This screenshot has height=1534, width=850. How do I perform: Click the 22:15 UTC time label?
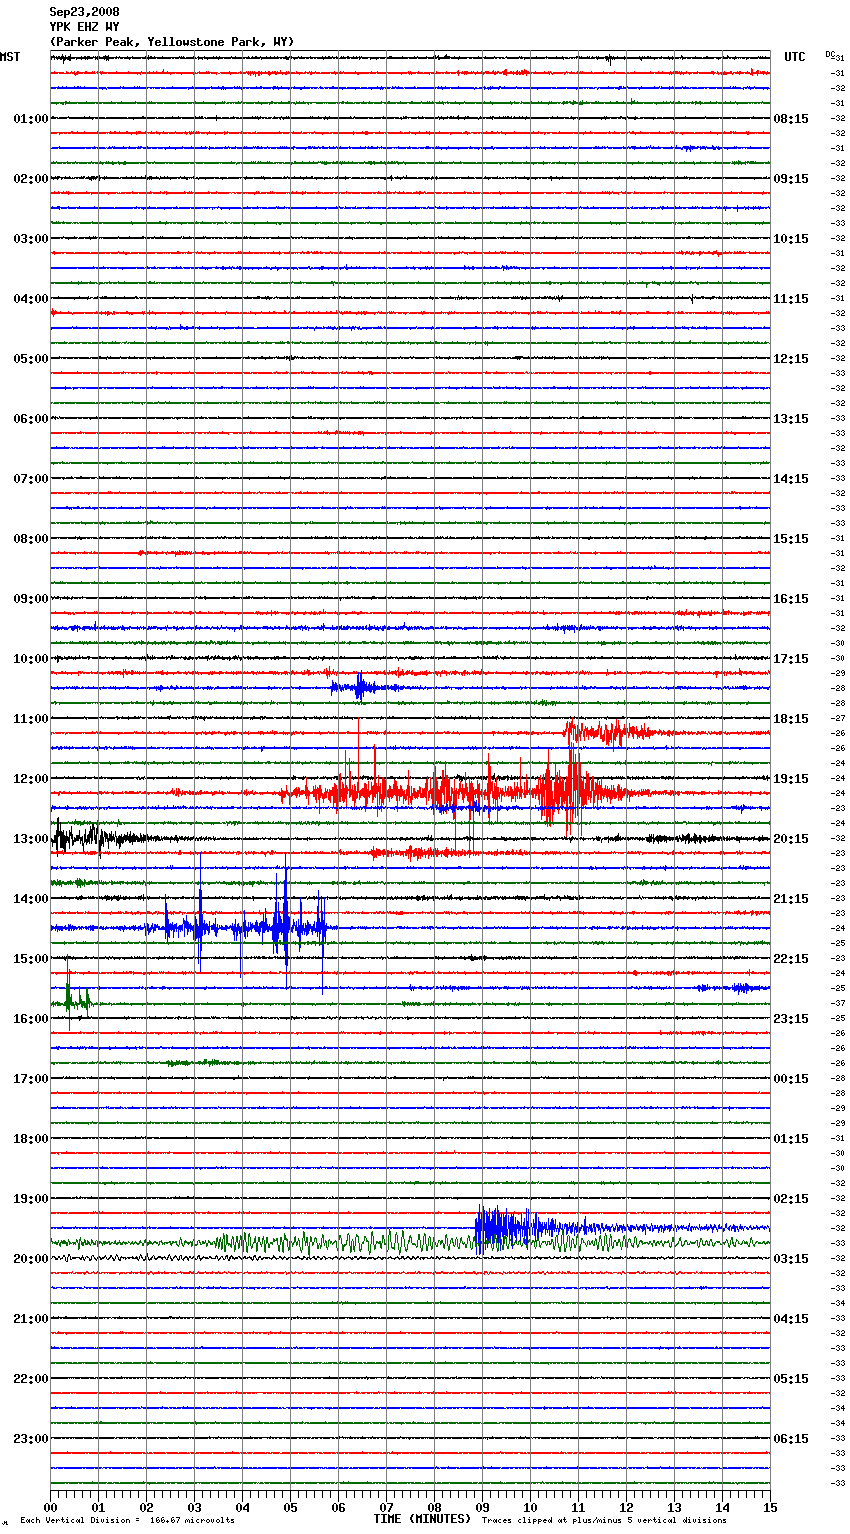pos(791,959)
